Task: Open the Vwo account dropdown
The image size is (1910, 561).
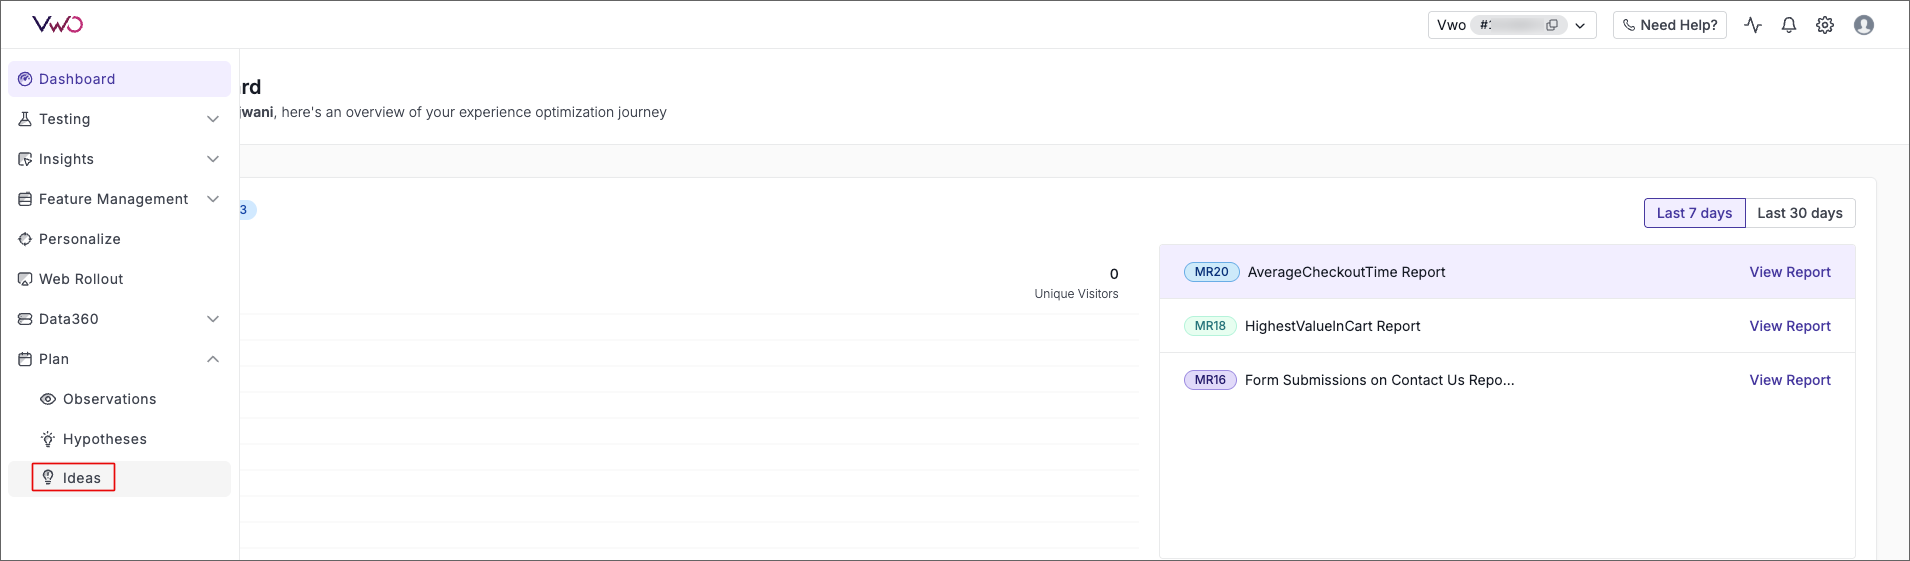Action: pyautogui.click(x=1511, y=25)
